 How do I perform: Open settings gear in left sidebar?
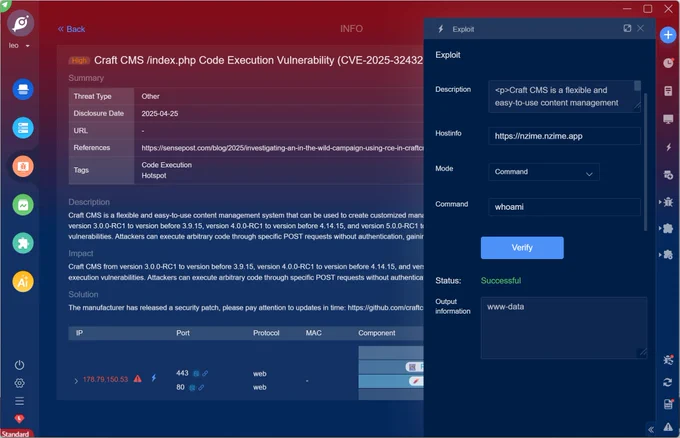coord(20,383)
